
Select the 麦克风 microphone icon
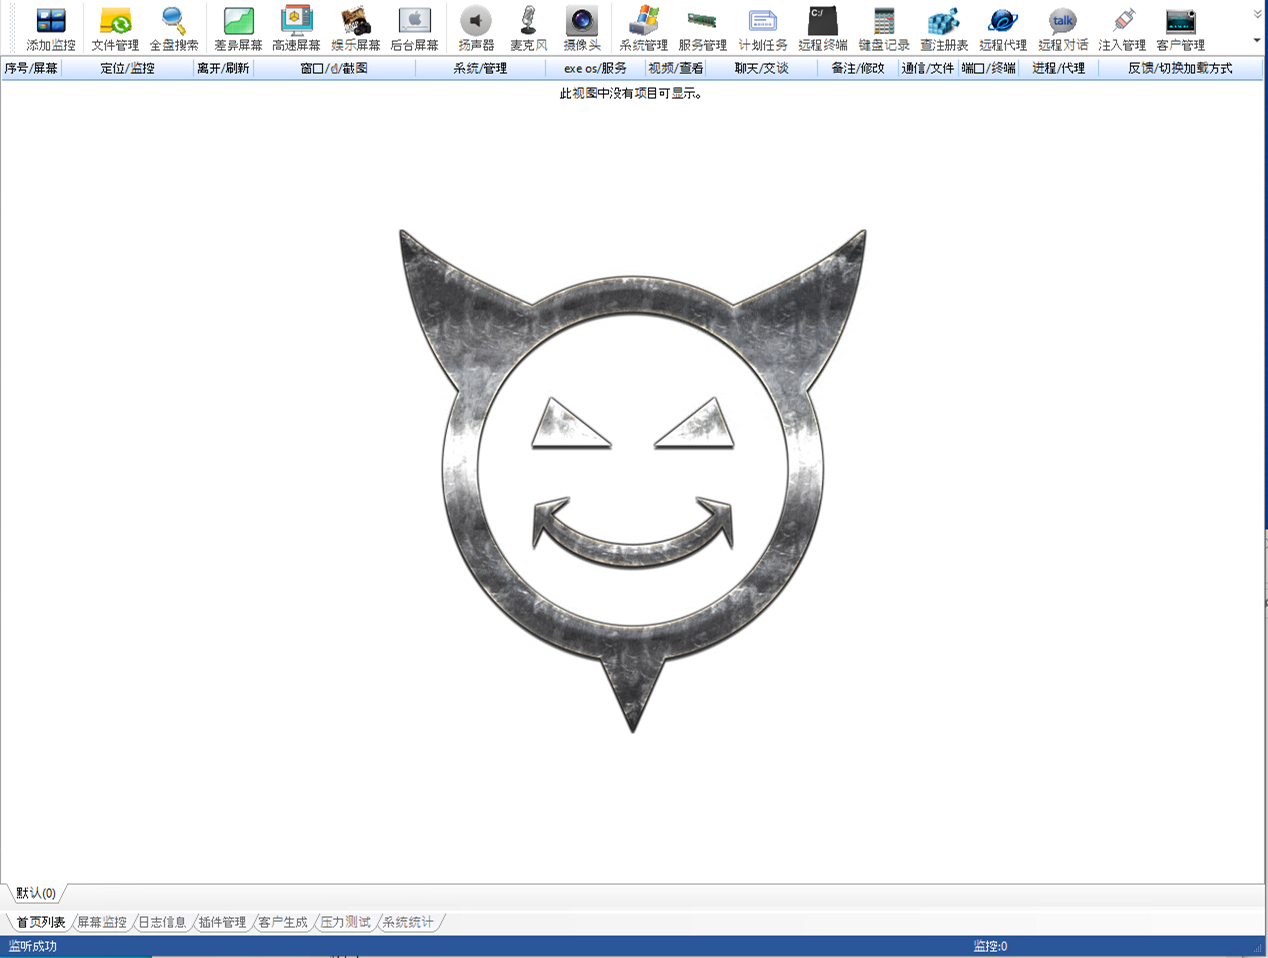tap(529, 29)
